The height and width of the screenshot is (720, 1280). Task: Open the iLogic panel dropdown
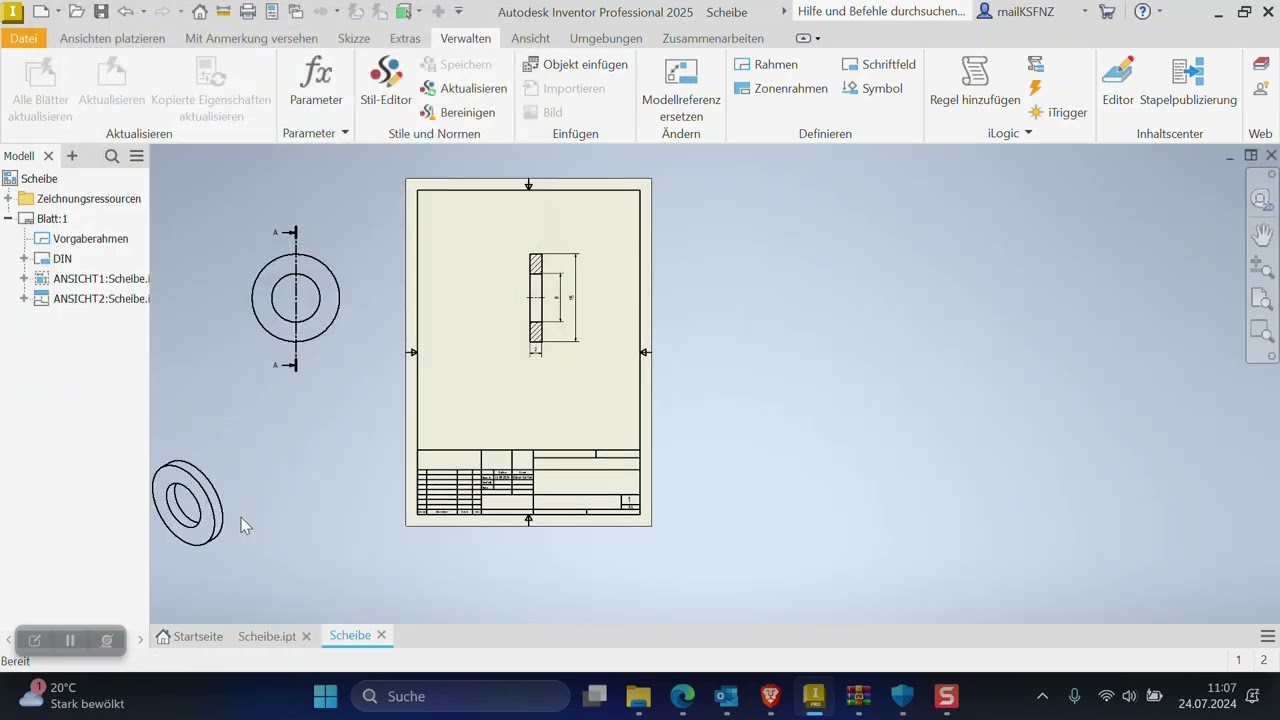(x=1028, y=133)
